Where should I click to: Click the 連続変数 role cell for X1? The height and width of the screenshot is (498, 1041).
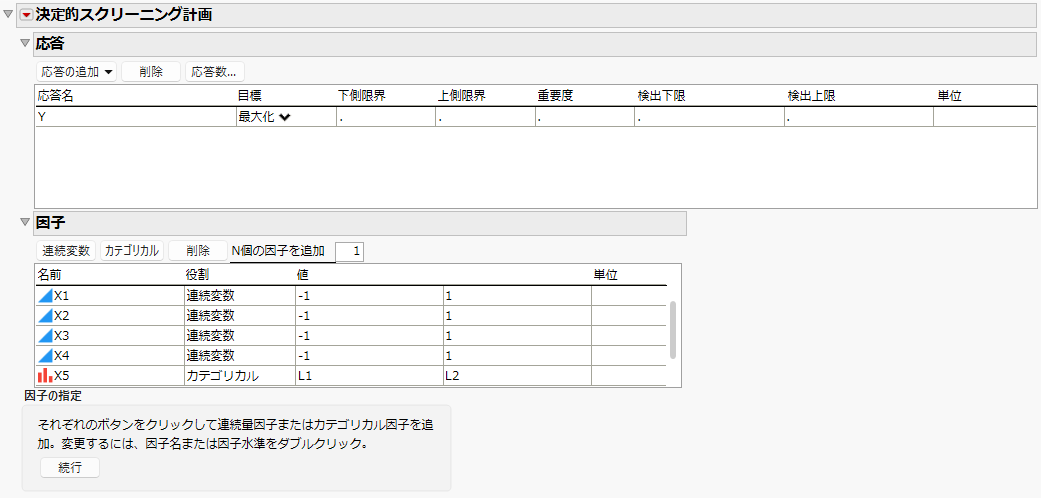(240, 296)
